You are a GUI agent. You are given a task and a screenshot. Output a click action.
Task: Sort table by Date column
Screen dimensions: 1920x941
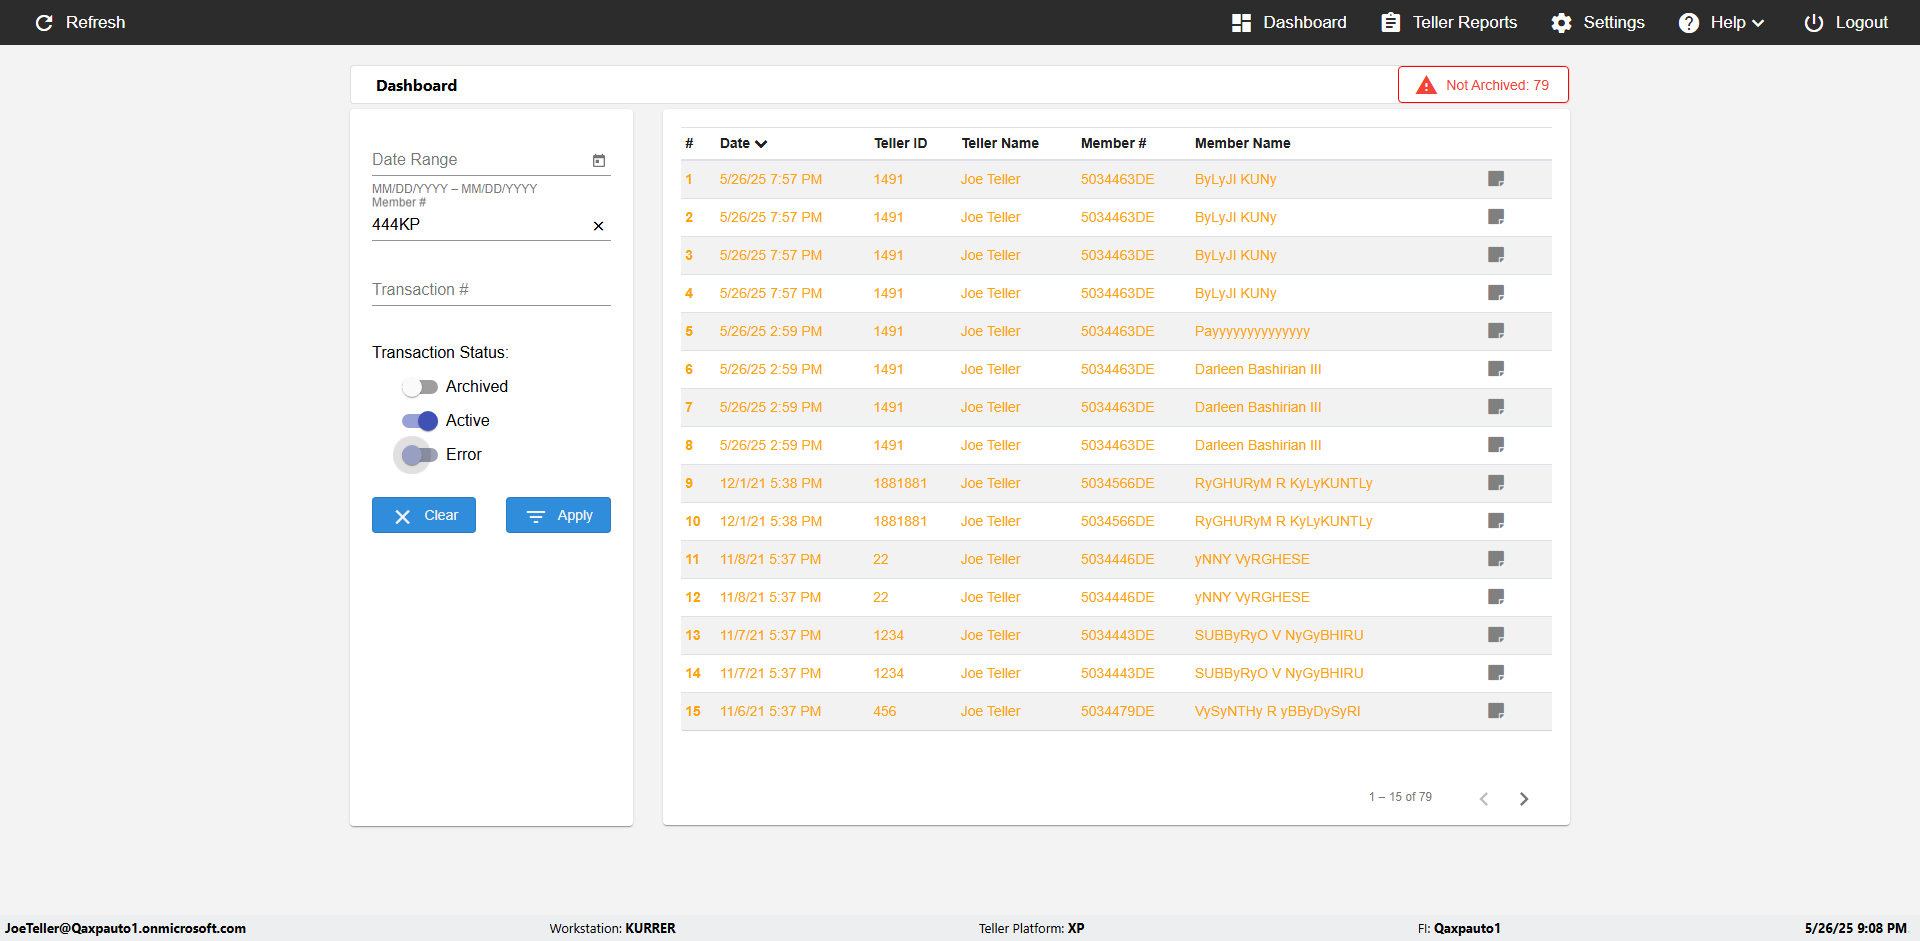pyautogui.click(x=743, y=143)
